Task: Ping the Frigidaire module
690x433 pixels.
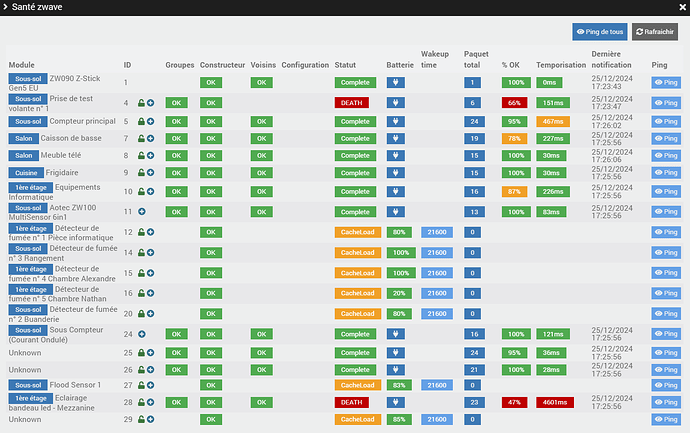Action: click(x=665, y=173)
